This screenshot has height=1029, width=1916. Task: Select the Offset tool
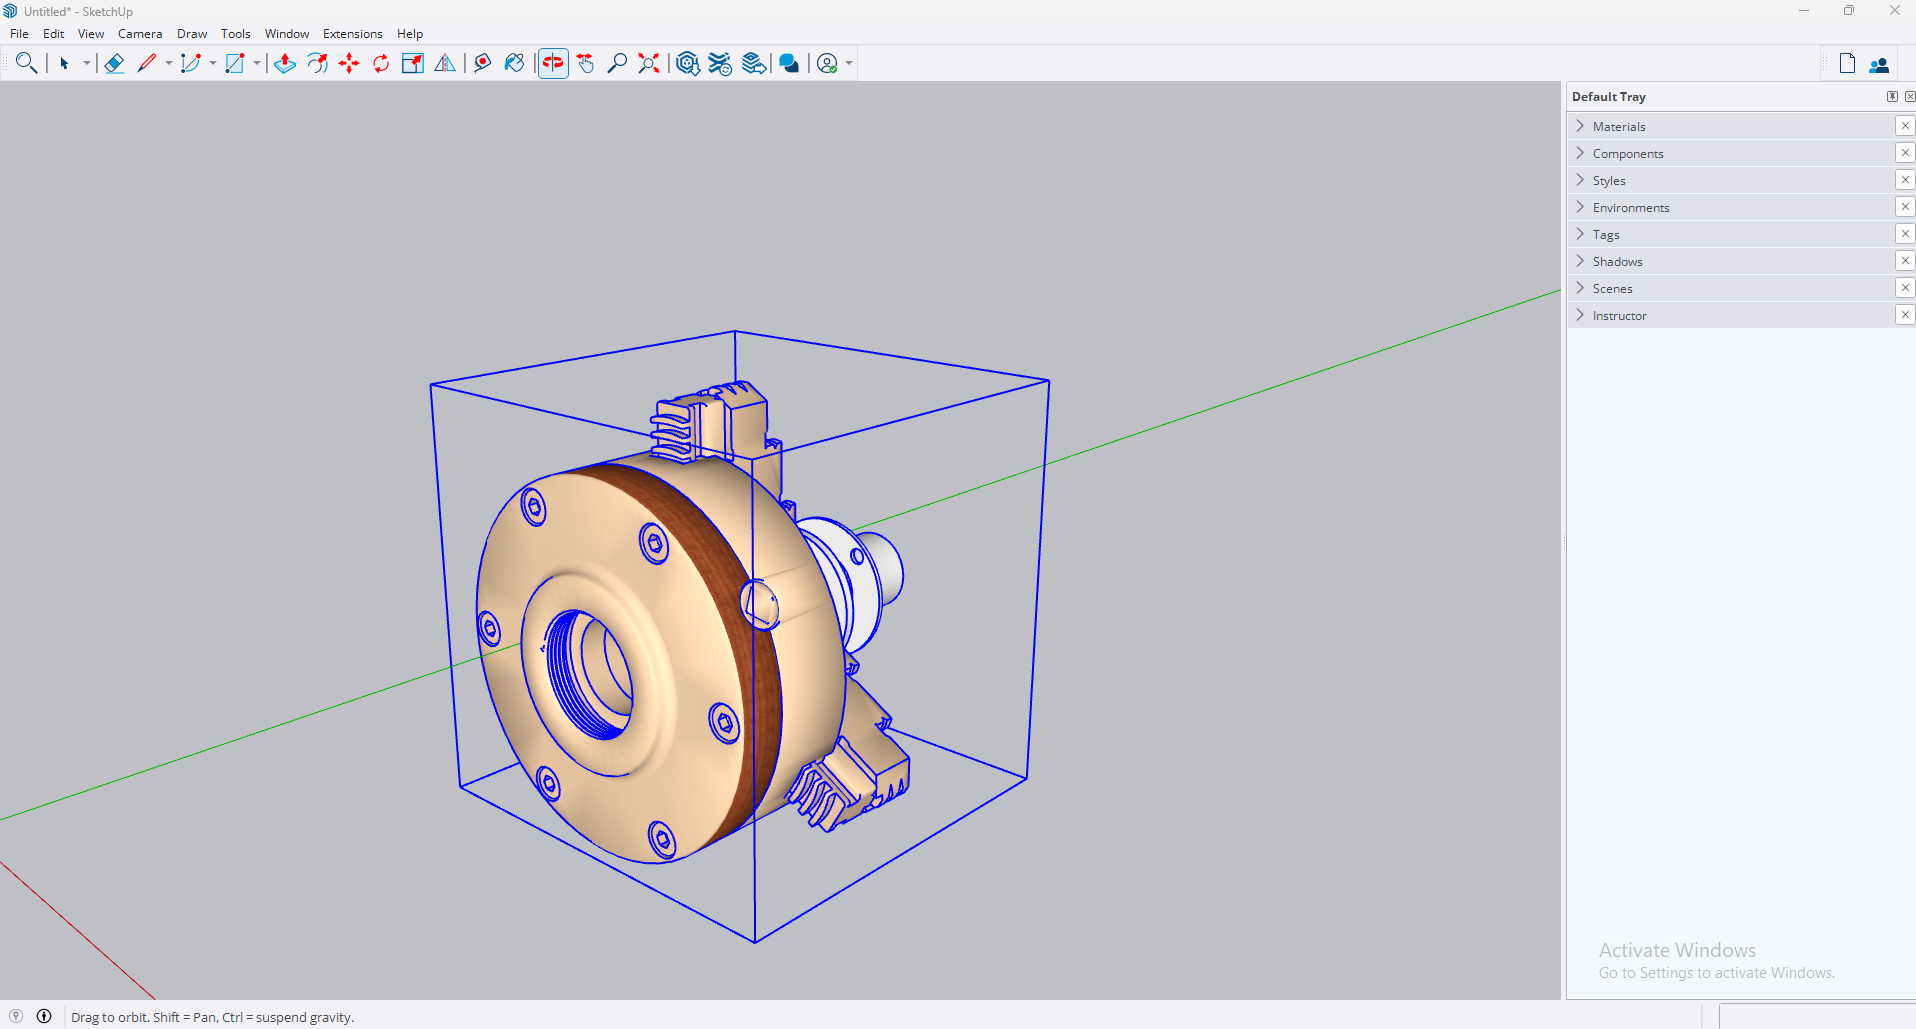(x=317, y=63)
